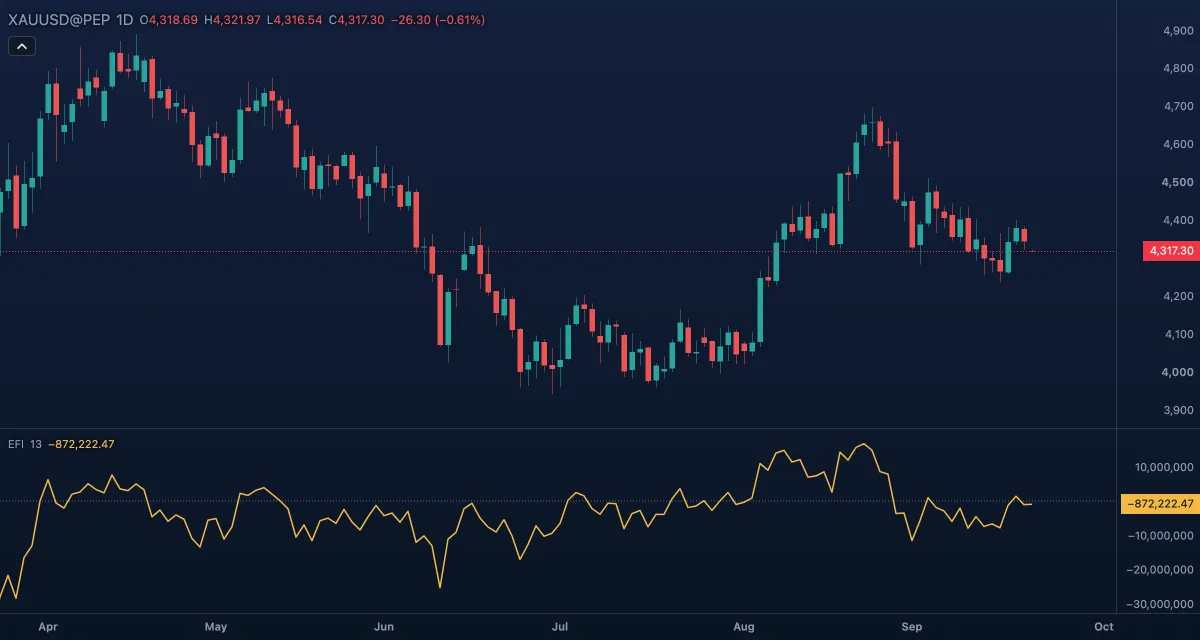Click the 4,000 price axis label
This screenshot has height=640, width=1200.
click(1178, 373)
